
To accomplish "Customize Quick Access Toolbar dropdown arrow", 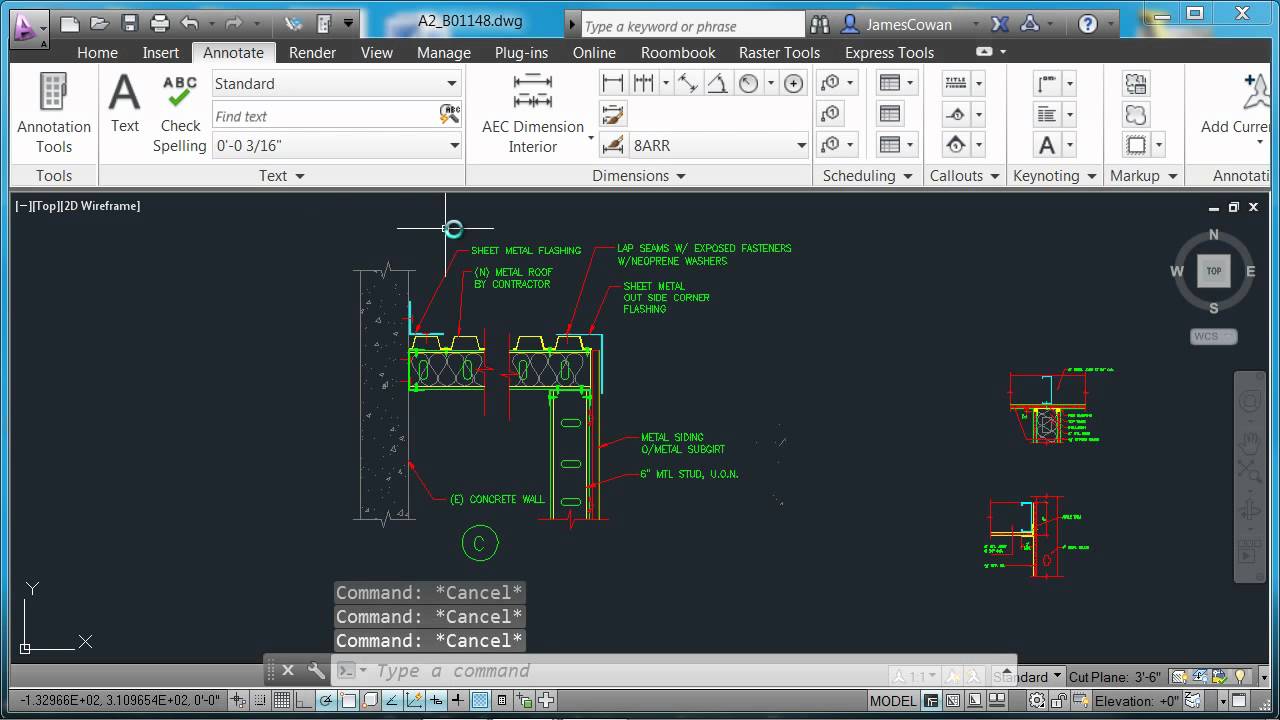I will tap(348, 23).
